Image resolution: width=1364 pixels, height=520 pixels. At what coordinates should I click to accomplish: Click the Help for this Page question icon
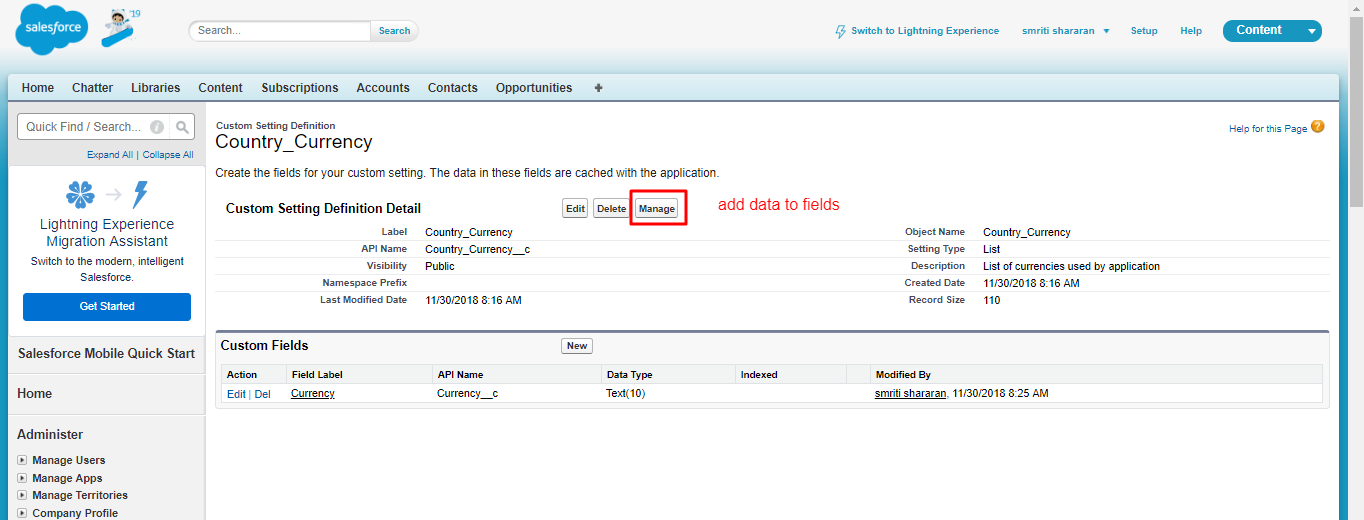[1318, 127]
